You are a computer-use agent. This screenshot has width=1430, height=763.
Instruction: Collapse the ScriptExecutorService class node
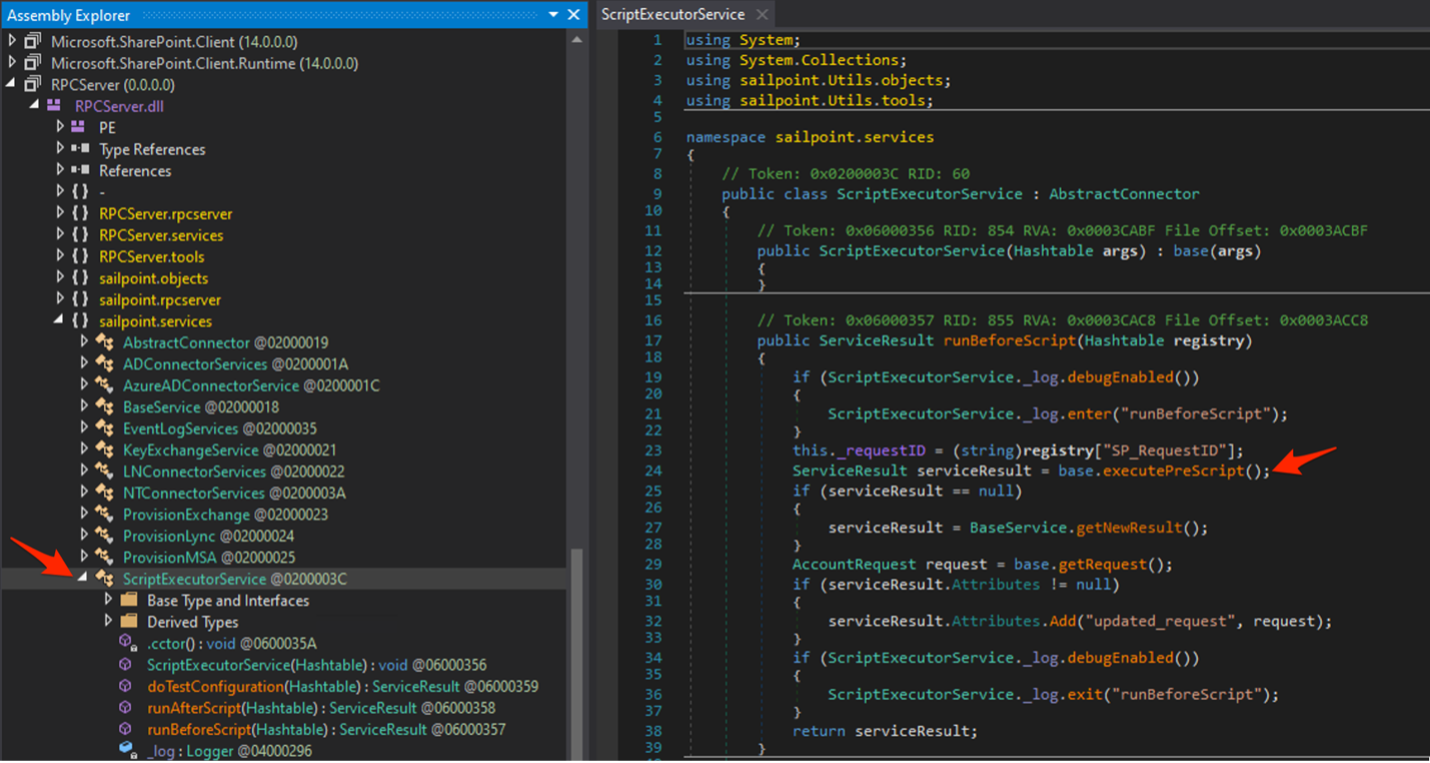coord(84,579)
